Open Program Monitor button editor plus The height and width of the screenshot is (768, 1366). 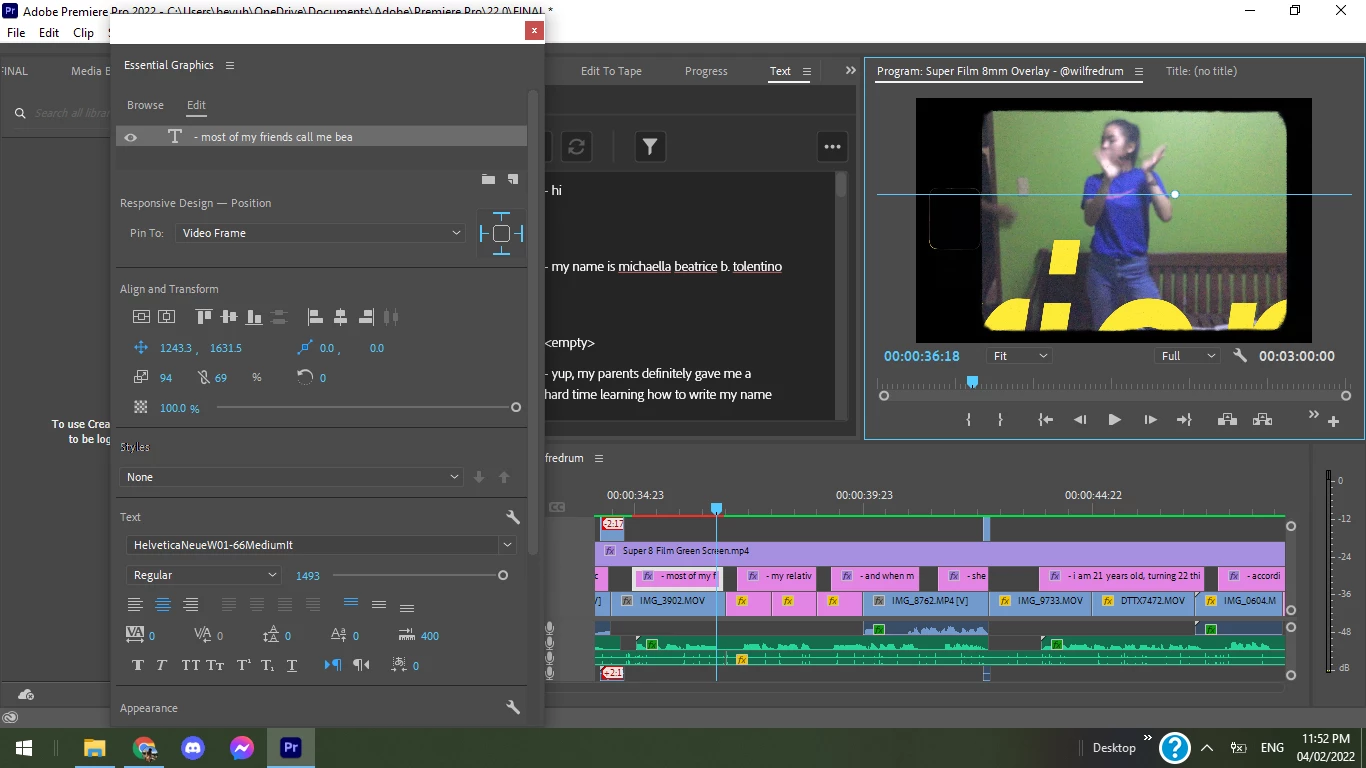pyautogui.click(x=1333, y=422)
